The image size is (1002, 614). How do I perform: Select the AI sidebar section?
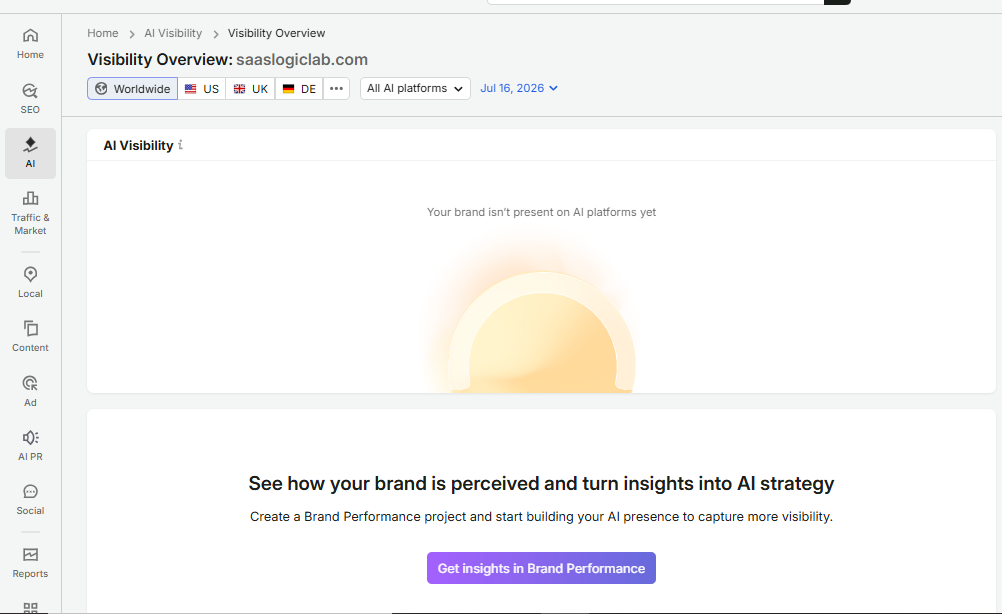point(30,153)
